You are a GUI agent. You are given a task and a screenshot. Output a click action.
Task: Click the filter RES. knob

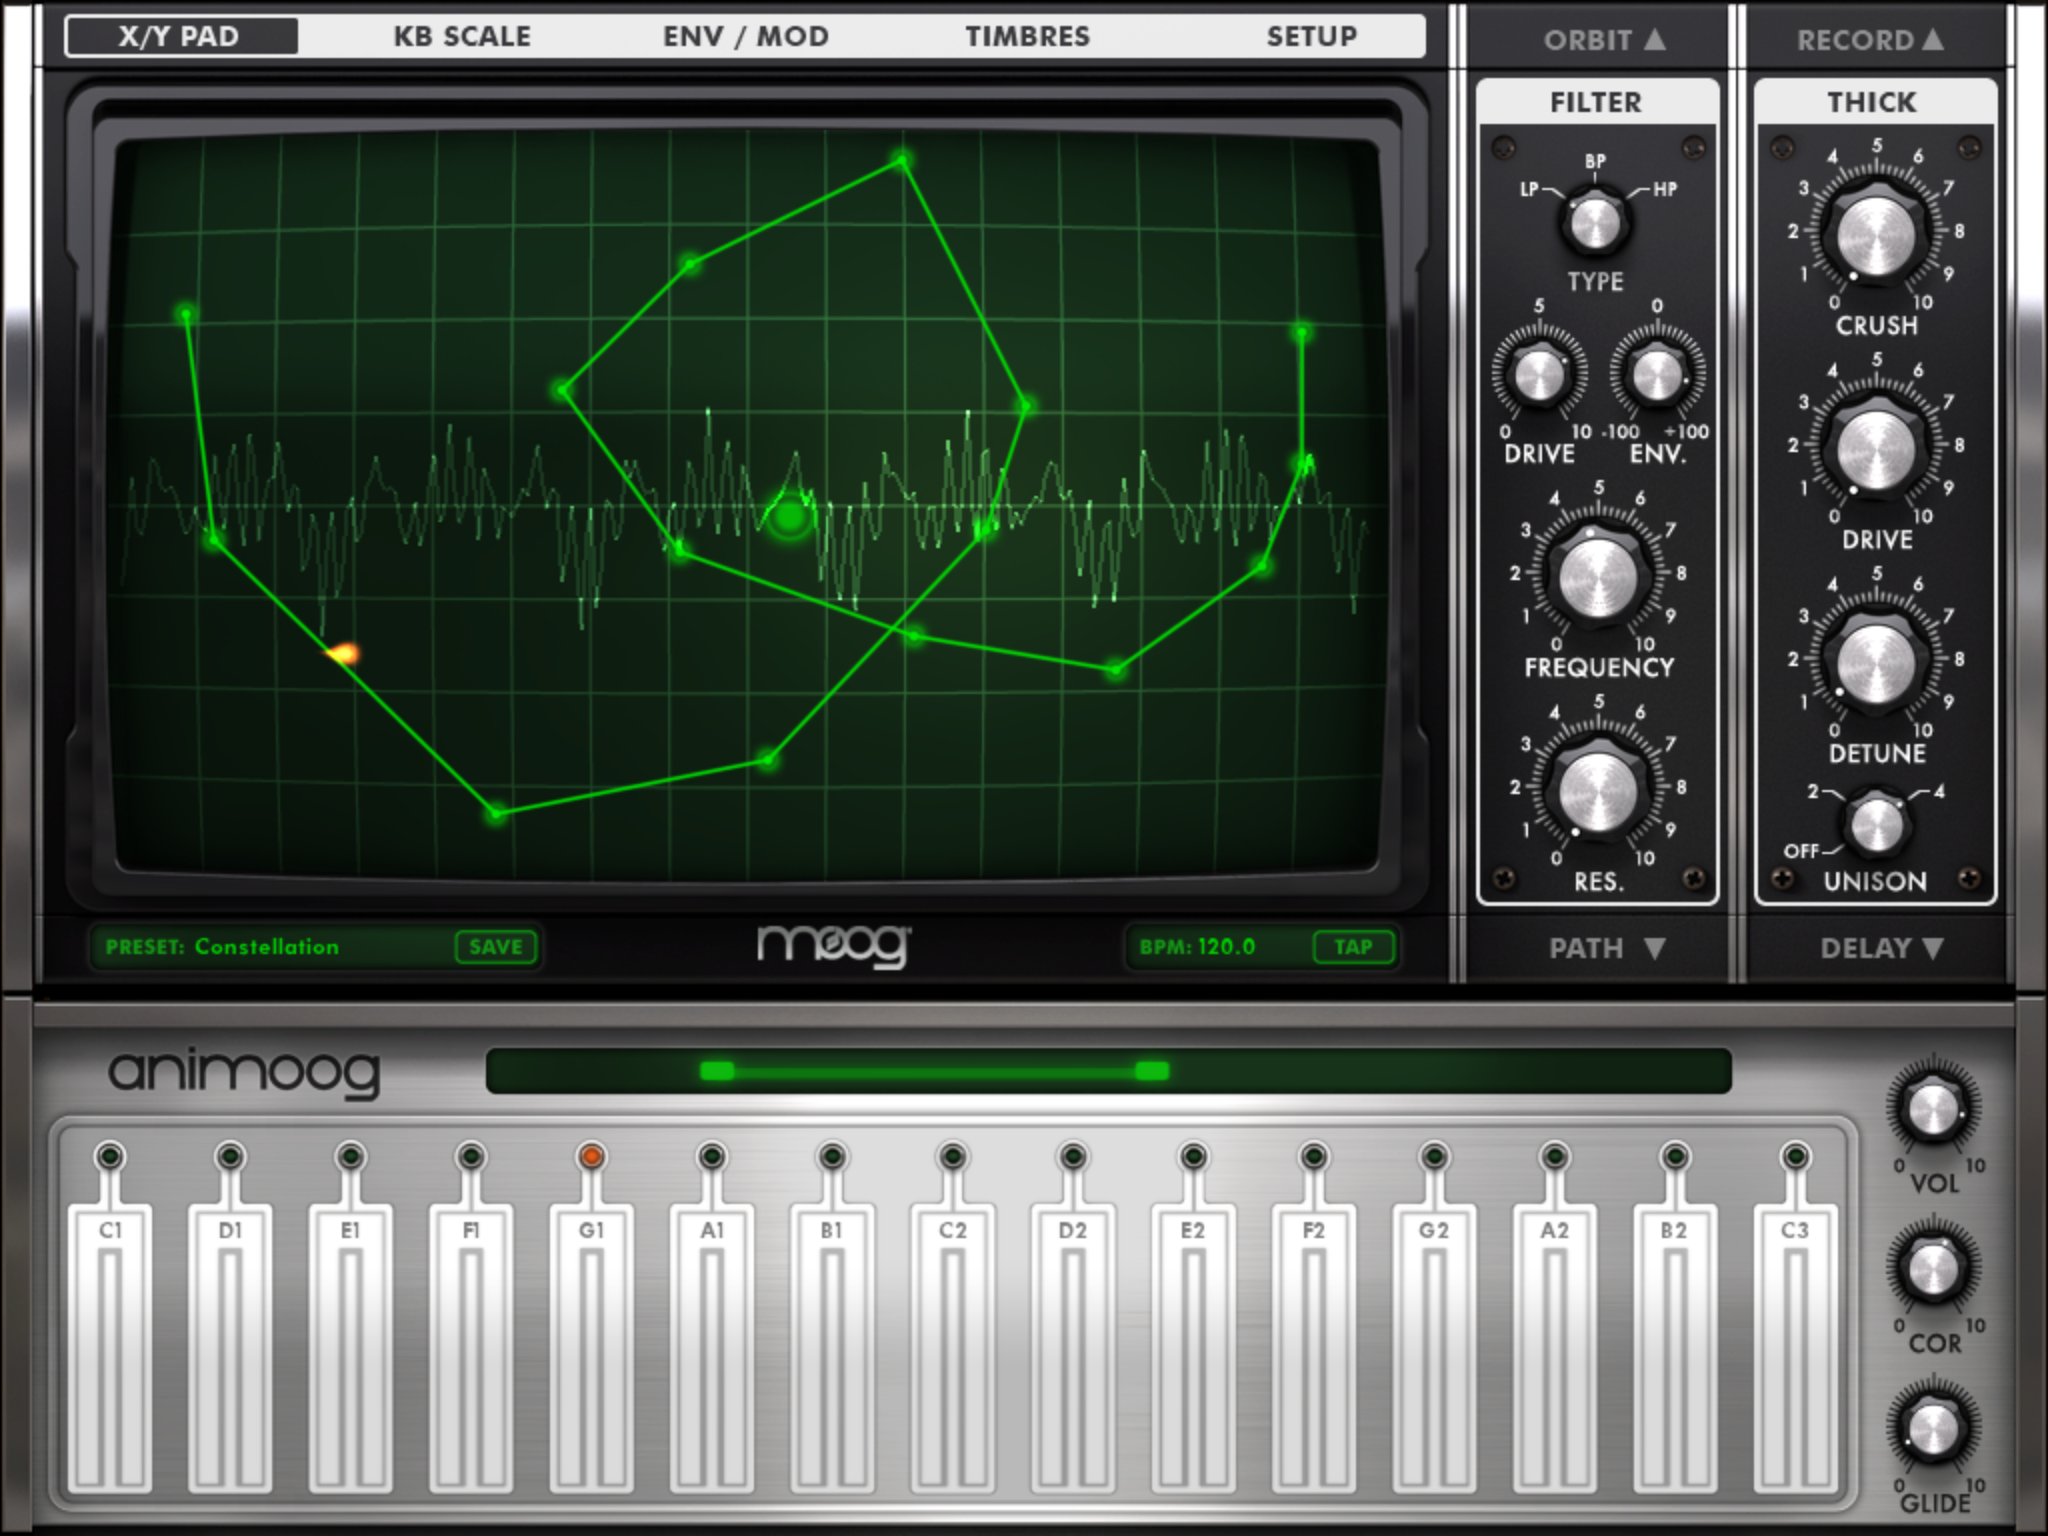tap(1597, 791)
